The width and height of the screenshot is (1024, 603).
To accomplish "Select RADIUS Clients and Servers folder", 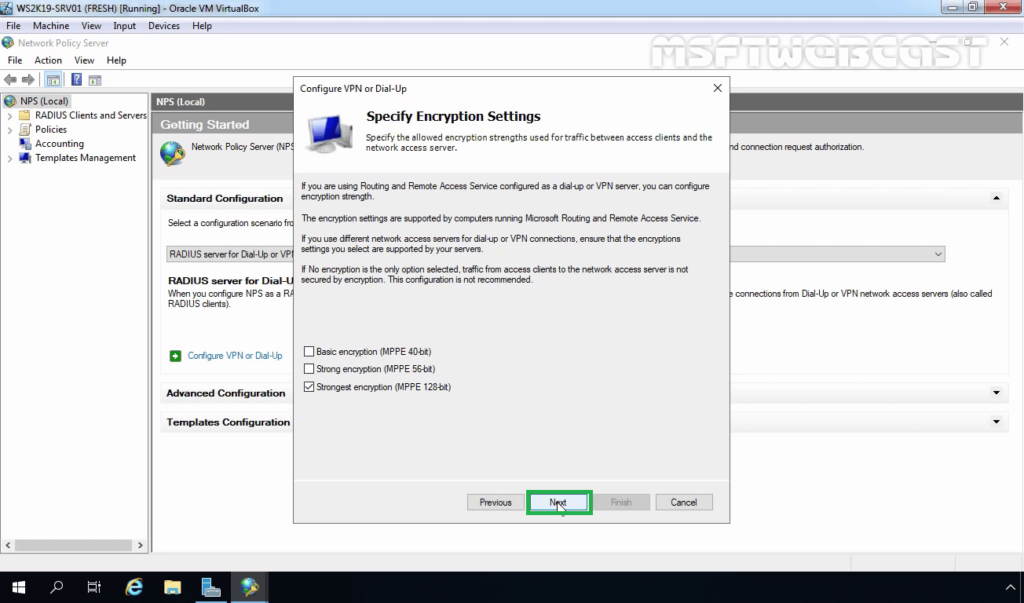I will pyautogui.click(x=90, y=115).
